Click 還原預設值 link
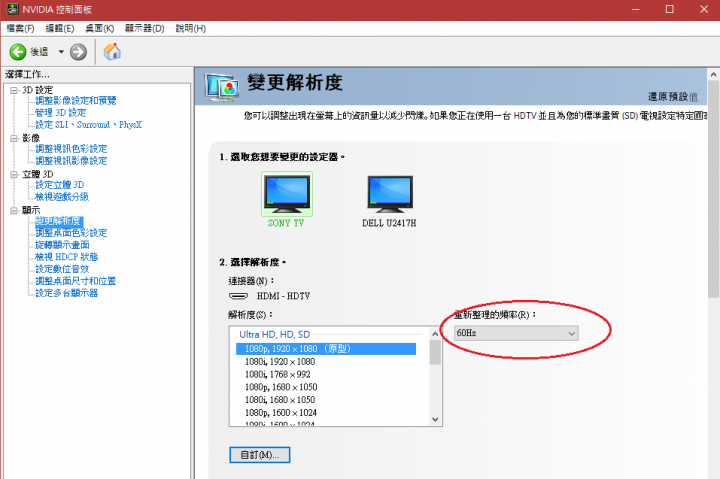The height and width of the screenshot is (479, 720). [x=673, y=96]
